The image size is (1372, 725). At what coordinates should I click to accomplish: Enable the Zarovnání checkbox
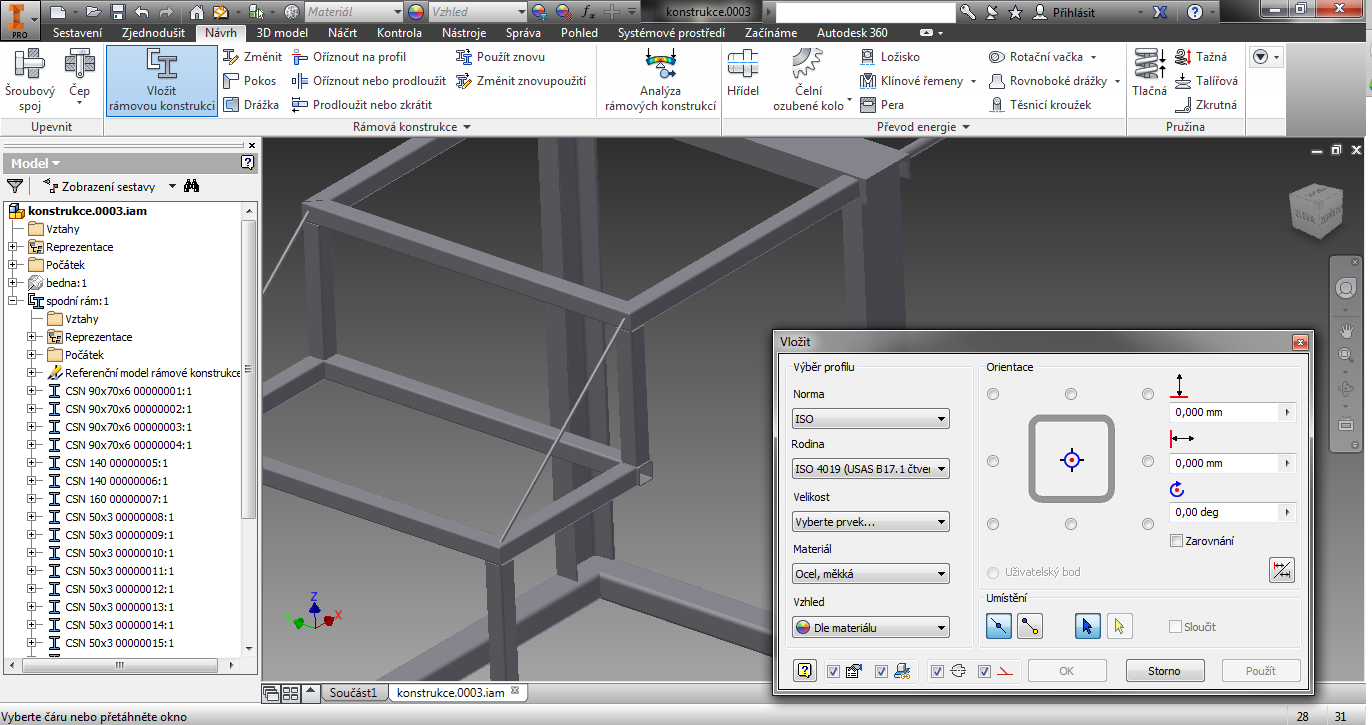point(1177,541)
